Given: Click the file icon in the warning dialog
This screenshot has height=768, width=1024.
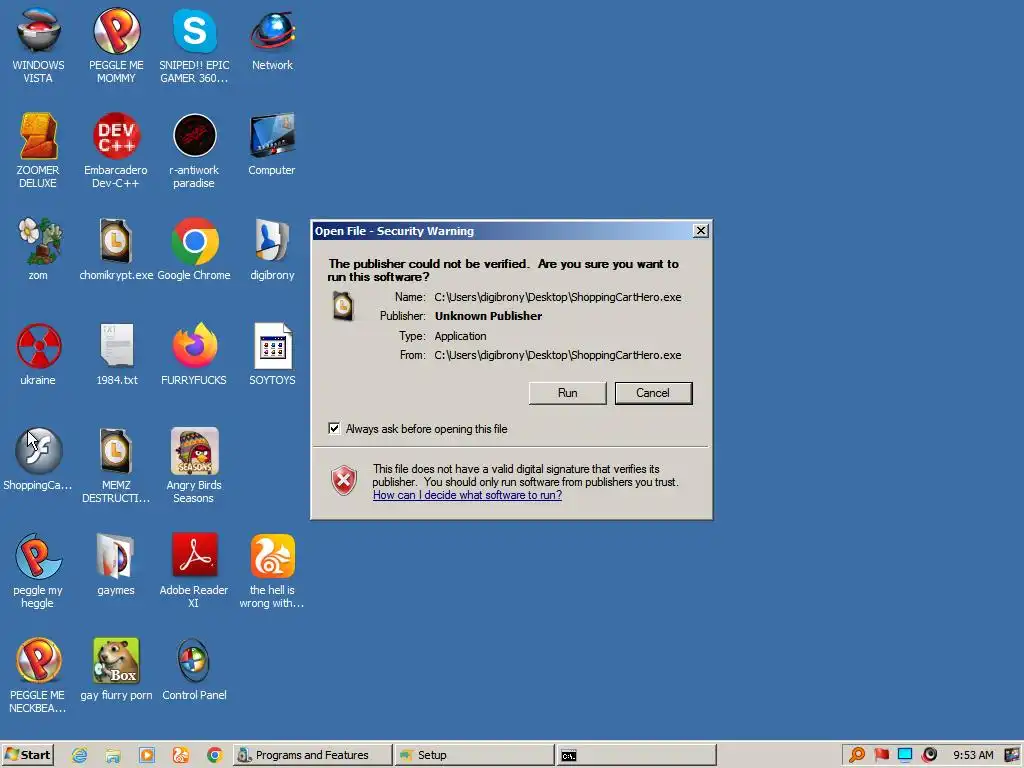Looking at the screenshot, I should 343,306.
